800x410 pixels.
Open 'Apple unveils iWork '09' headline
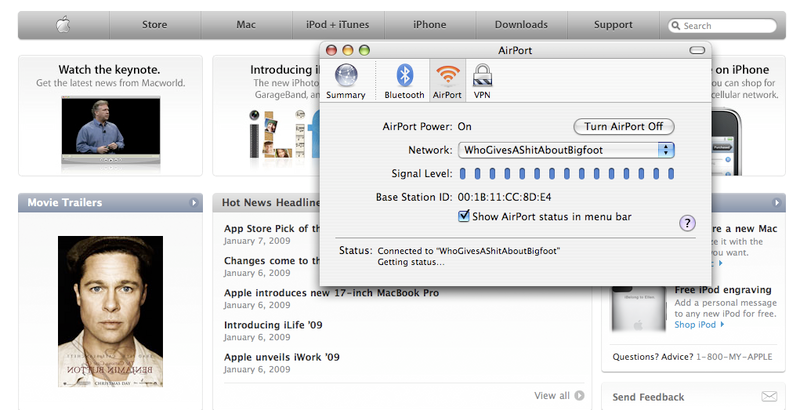pos(282,357)
